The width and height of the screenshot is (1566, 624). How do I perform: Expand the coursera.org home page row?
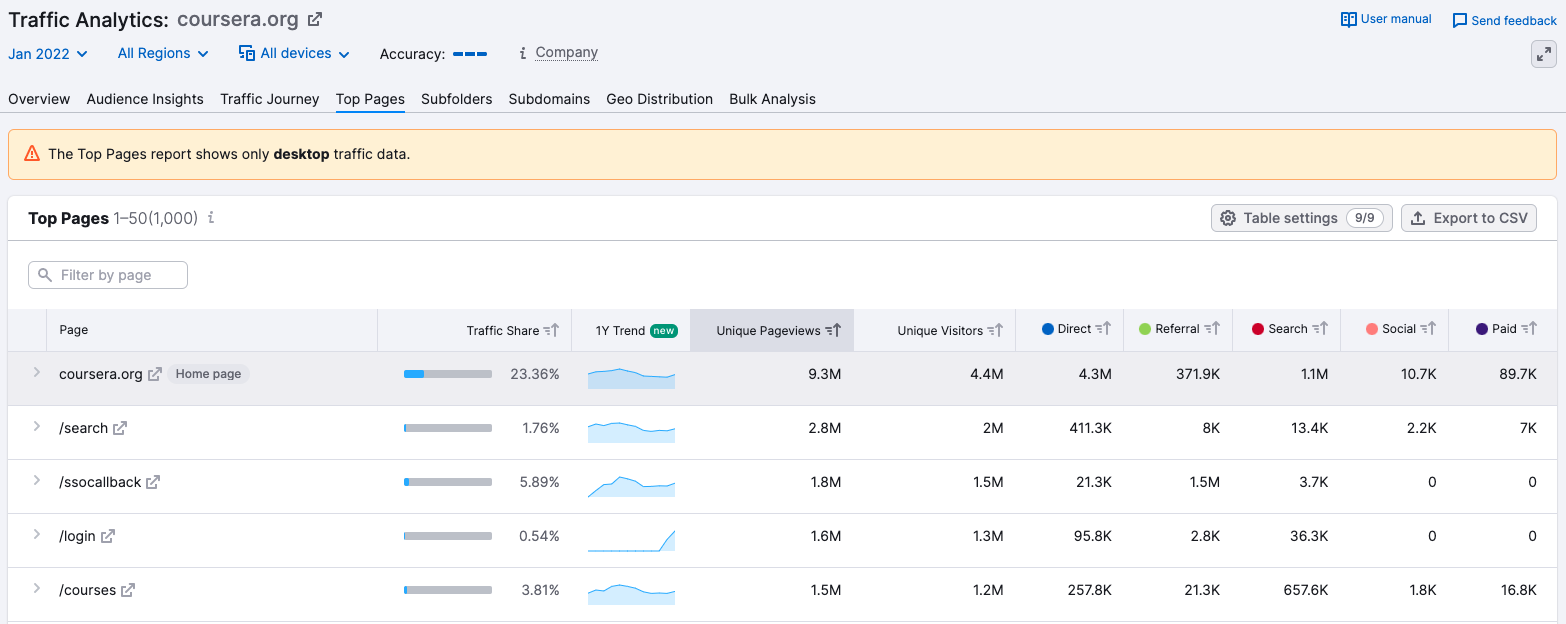[x=36, y=372]
